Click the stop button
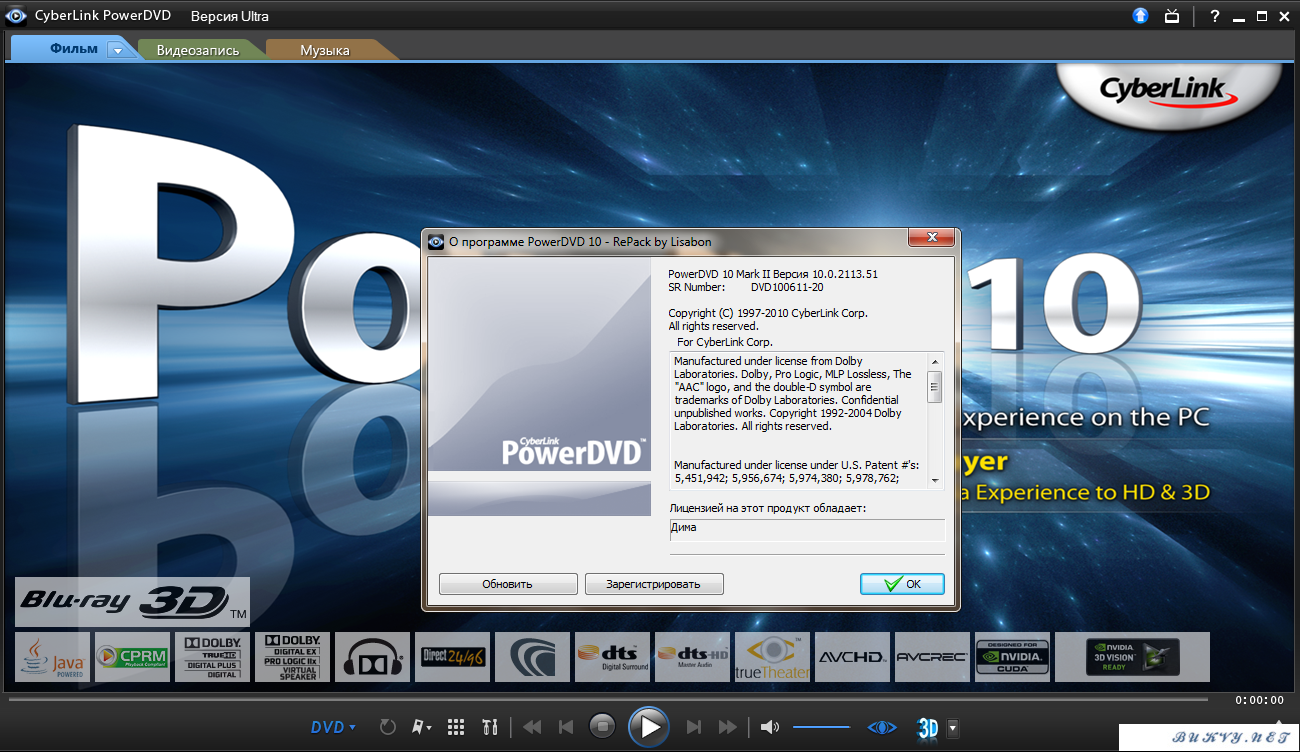The height and width of the screenshot is (752, 1300). tap(602, 726)
